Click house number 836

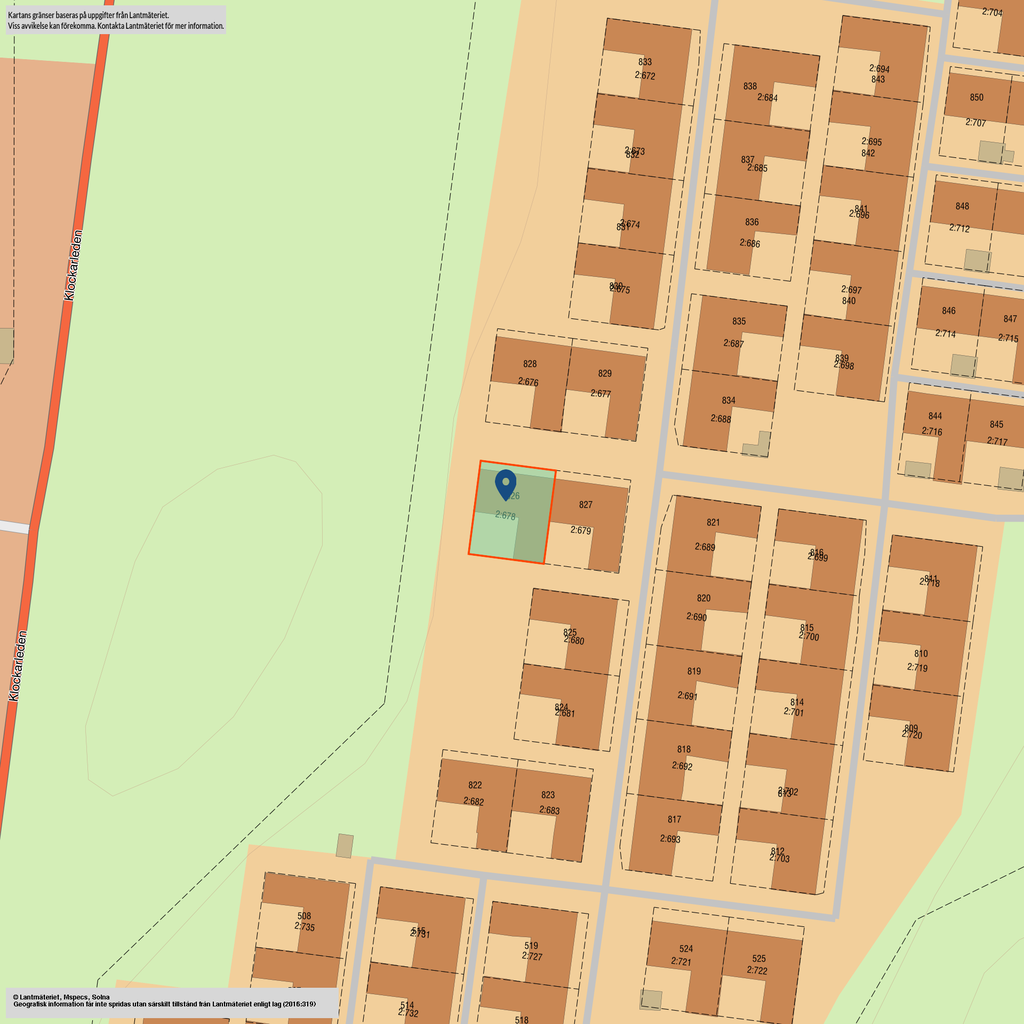pos(752,222)
